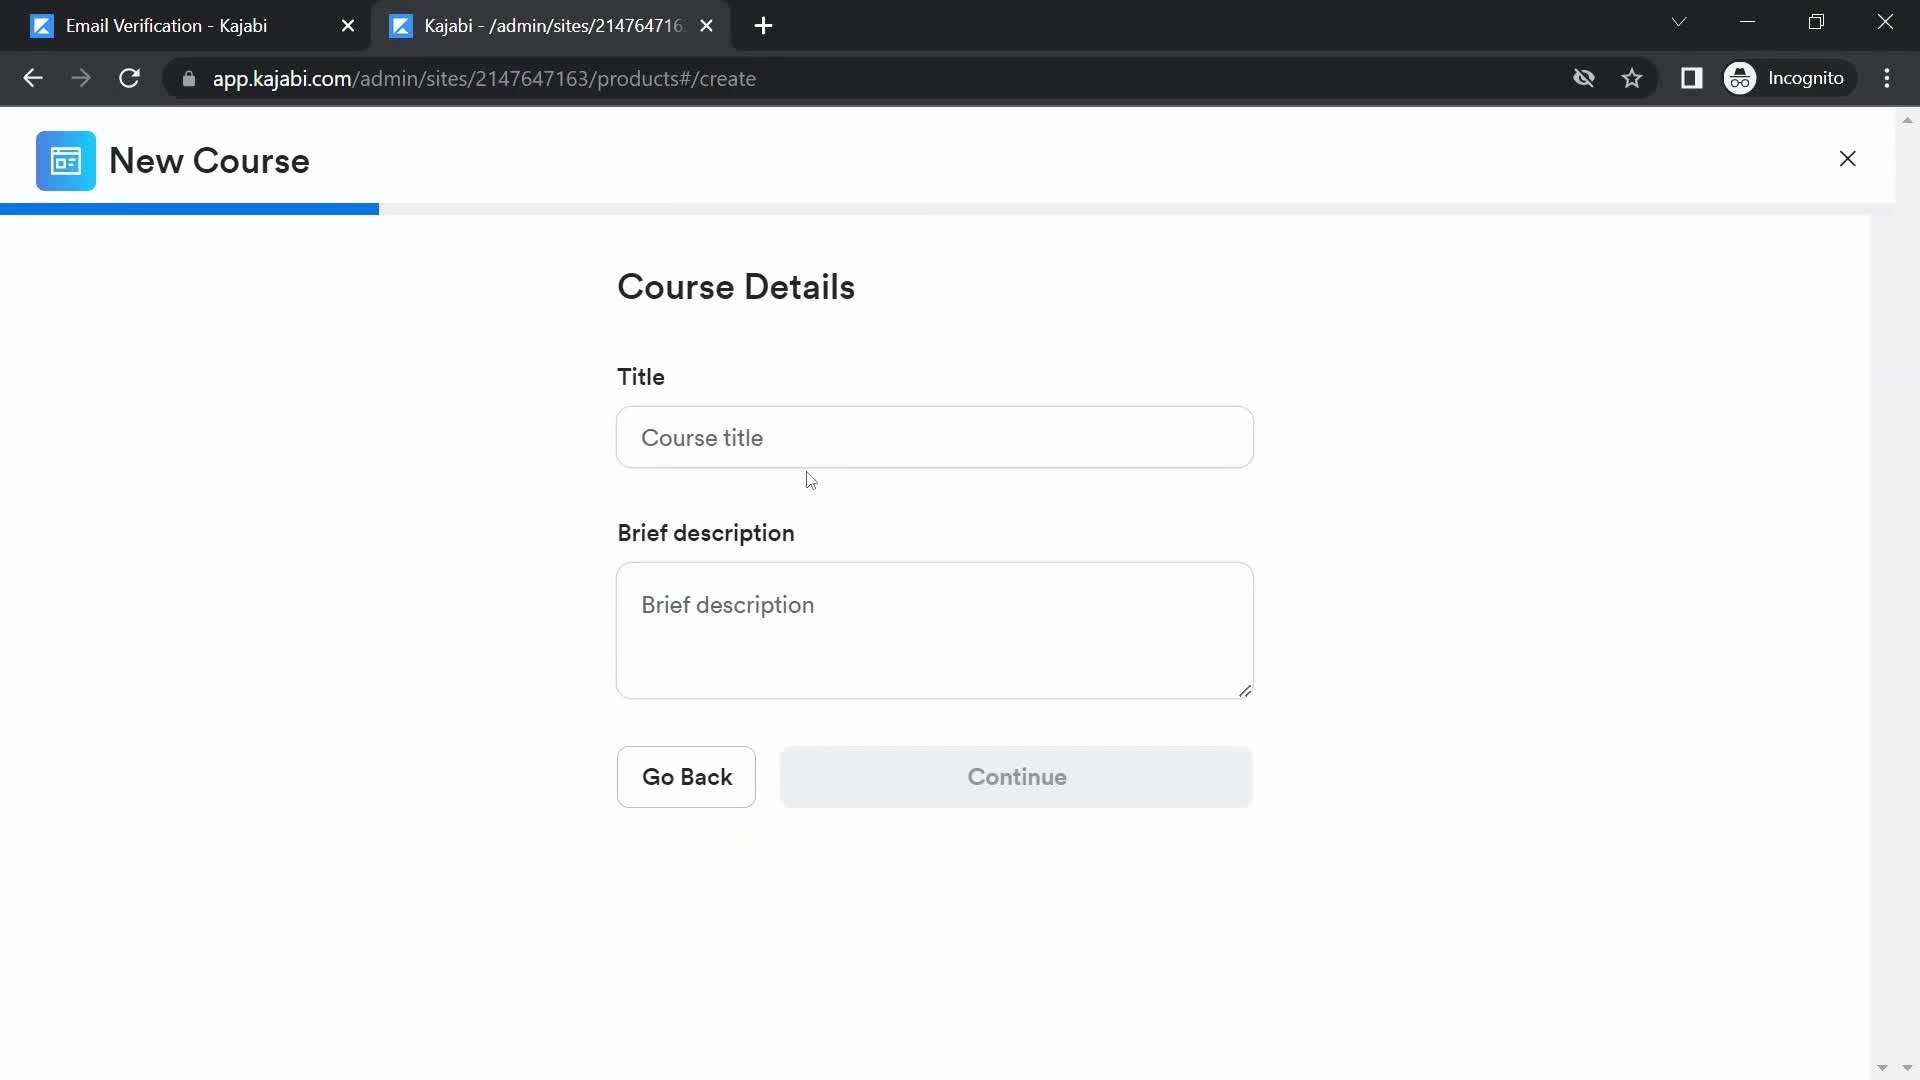
Task: Select the Kajabi admin sites tab
Action: [552, 26]
